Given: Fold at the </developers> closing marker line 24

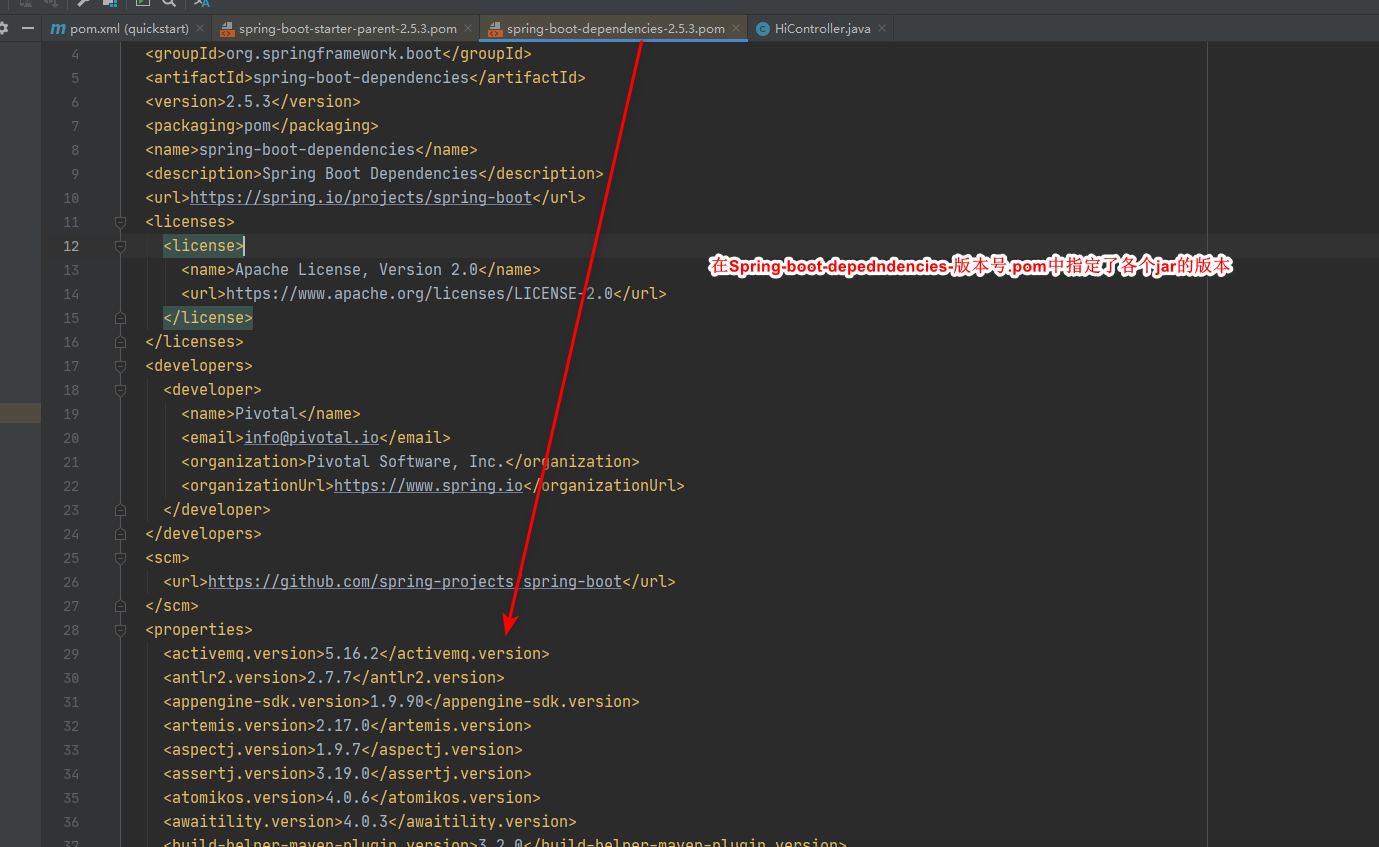Looking at the screenshot, I should (x=120, y=534).
